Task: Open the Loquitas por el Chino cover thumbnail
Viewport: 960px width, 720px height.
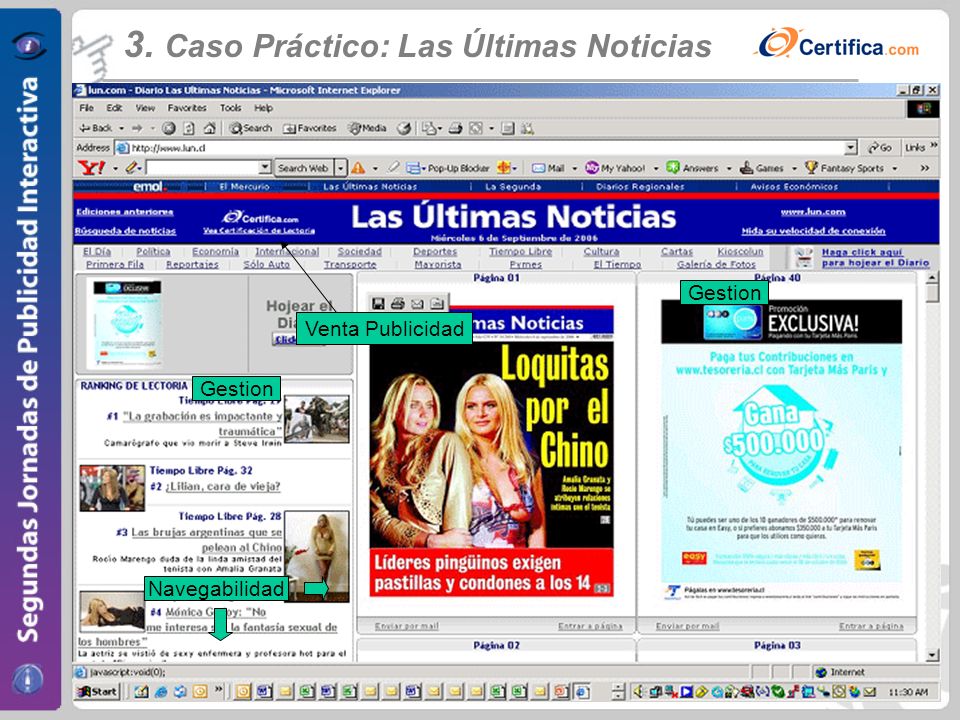Action: click(491, 451)
